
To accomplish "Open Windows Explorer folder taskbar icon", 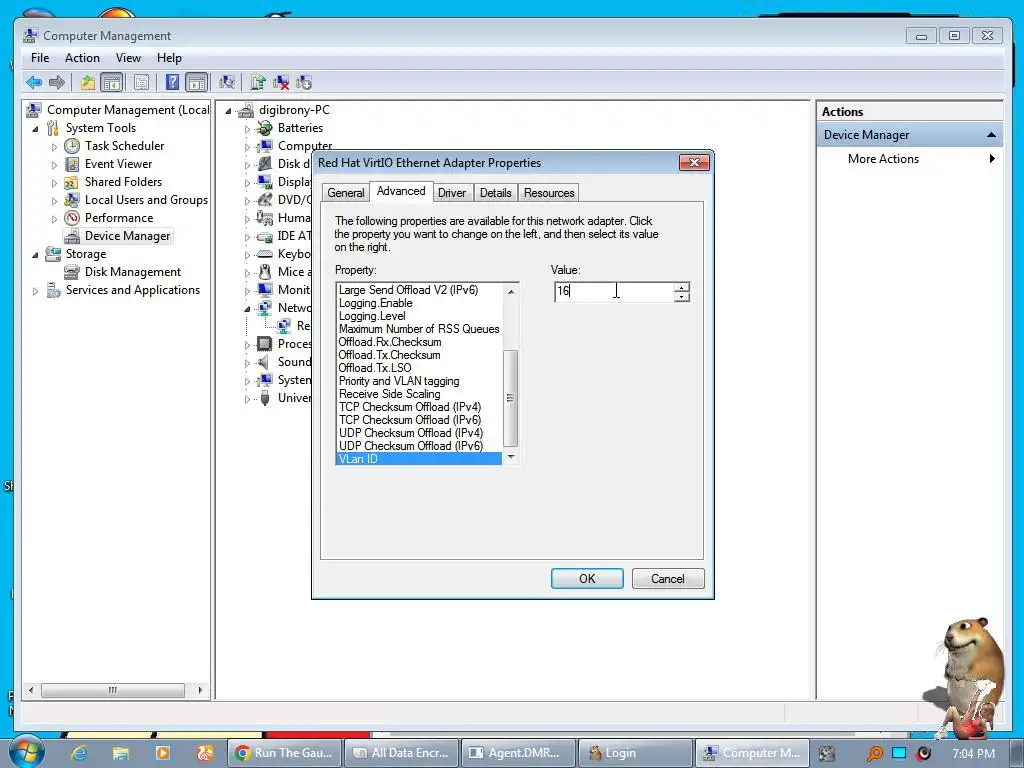I will (x=121, y=753).
